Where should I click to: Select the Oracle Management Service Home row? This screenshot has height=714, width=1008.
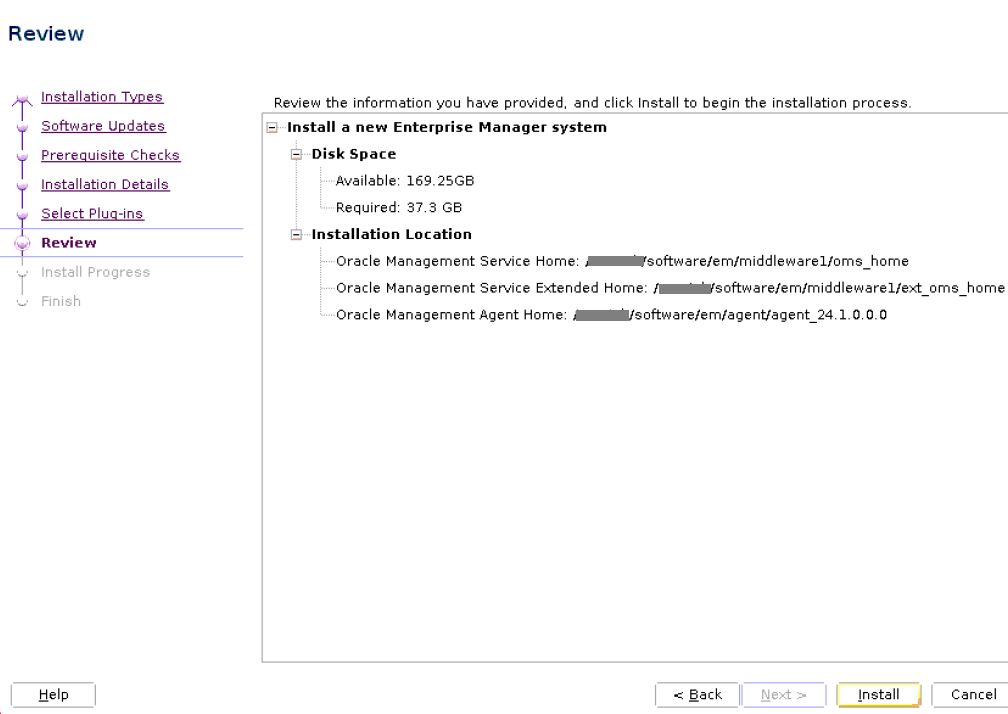pyautogui.click(x=622, y=261)
